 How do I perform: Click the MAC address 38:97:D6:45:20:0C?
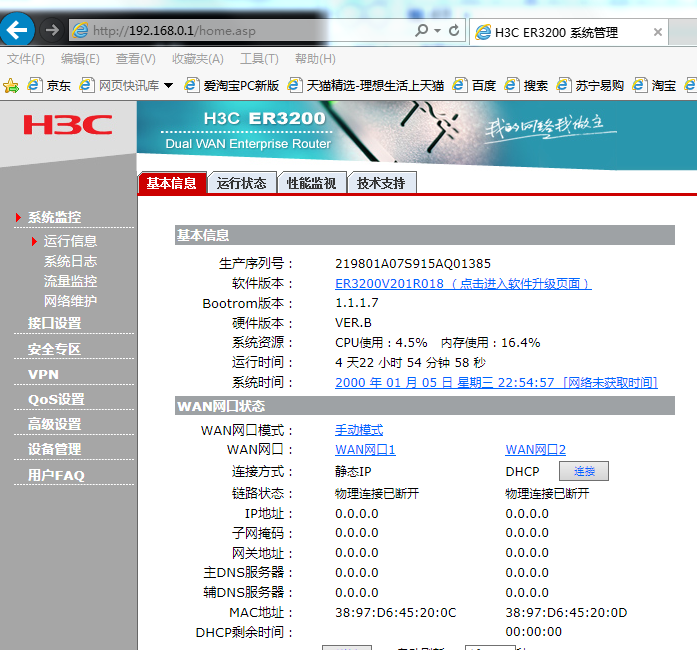click(x=396, y=613)
